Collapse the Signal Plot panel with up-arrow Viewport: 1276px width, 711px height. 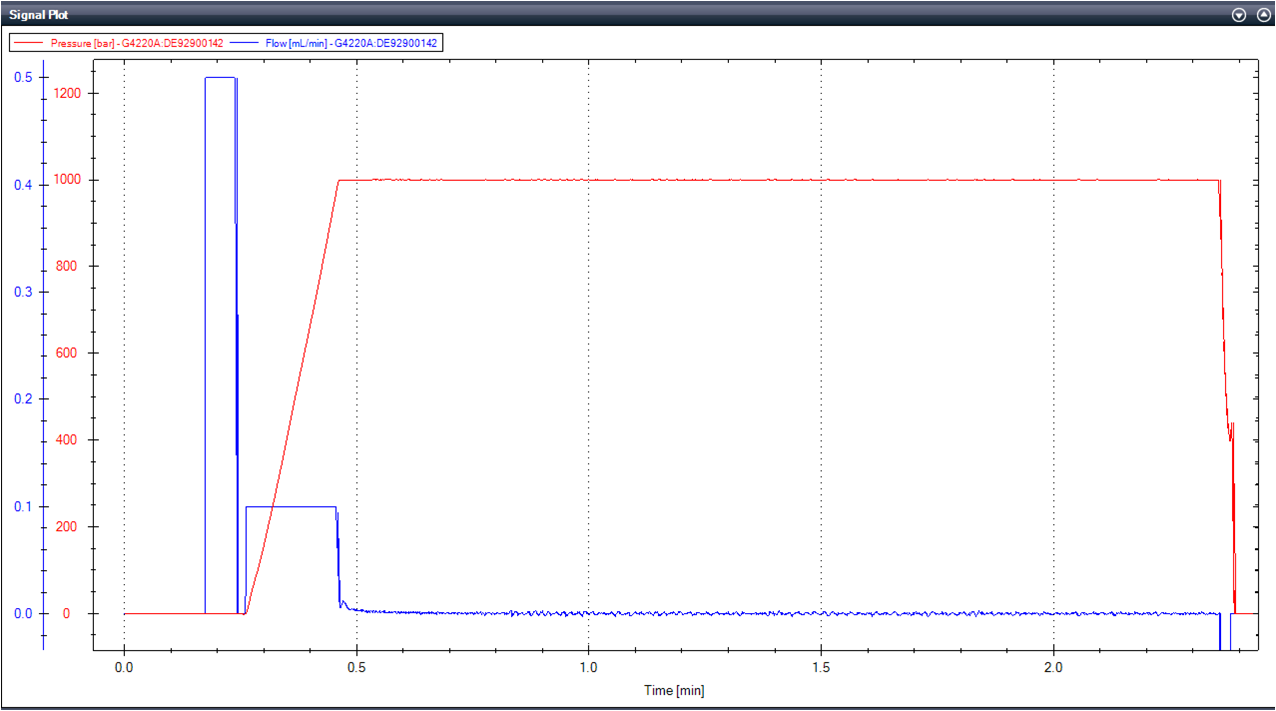[x=1262, y=15]
